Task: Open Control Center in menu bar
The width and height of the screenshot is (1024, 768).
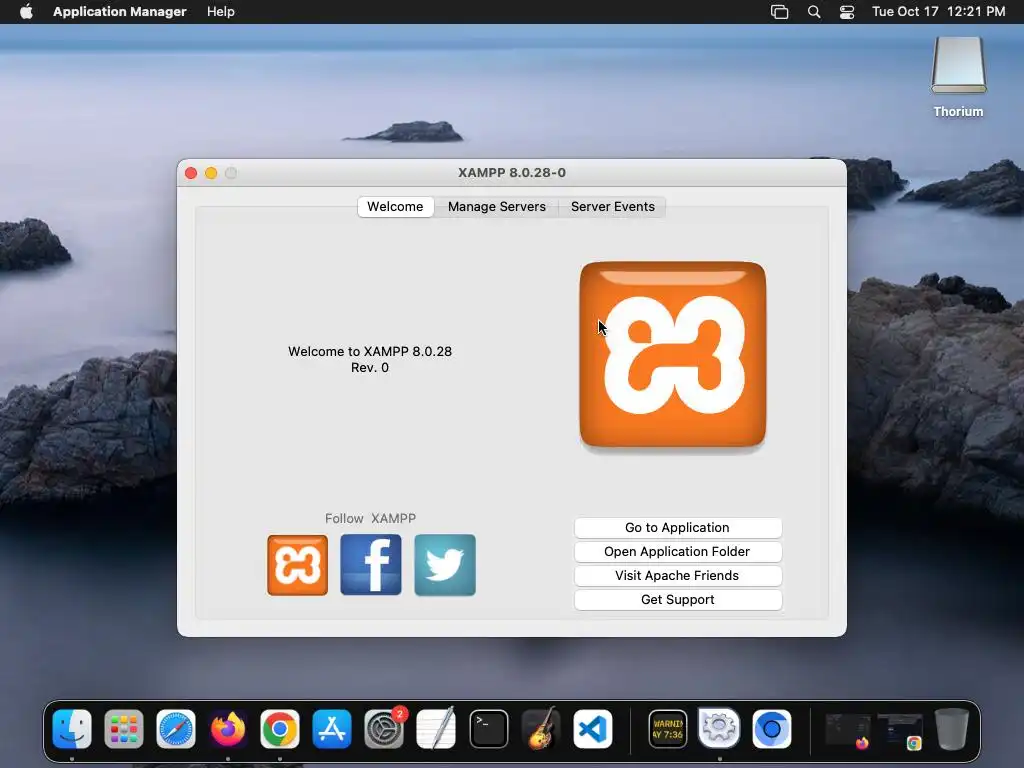Action: tap(847, 12)
